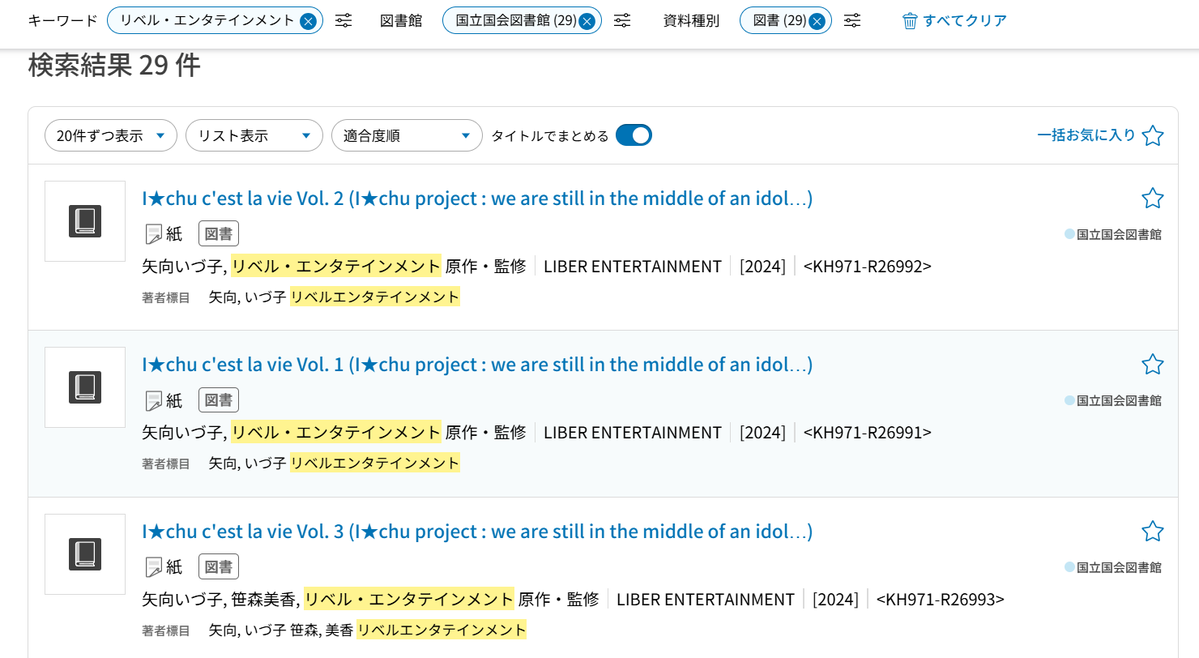
Task: Click すべてクリア to clear all filters
Action: click(x=964, y=21)
